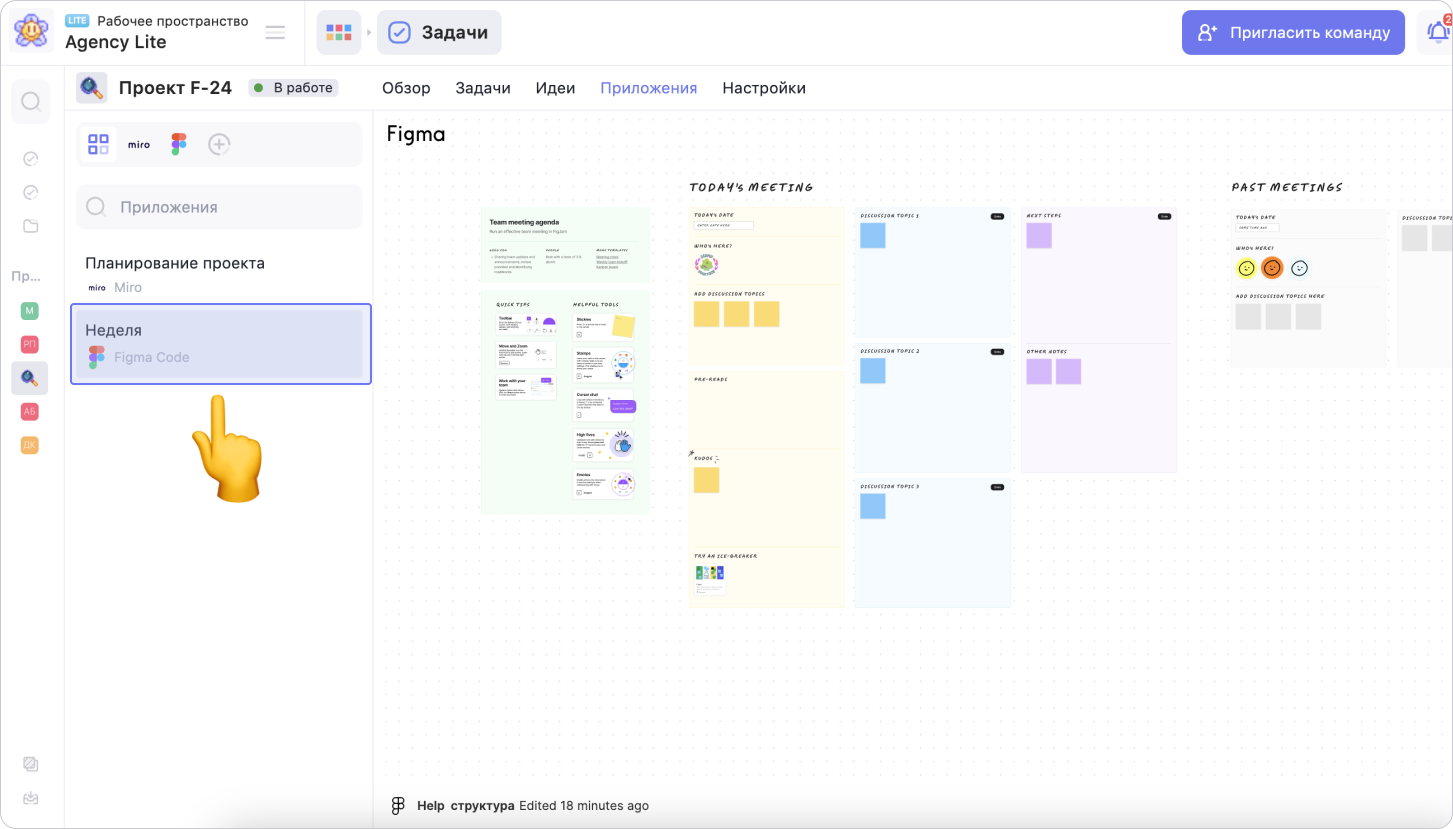Click the LITE plan badge
Screen dimensions: 1453x829
tap(77, 20)
